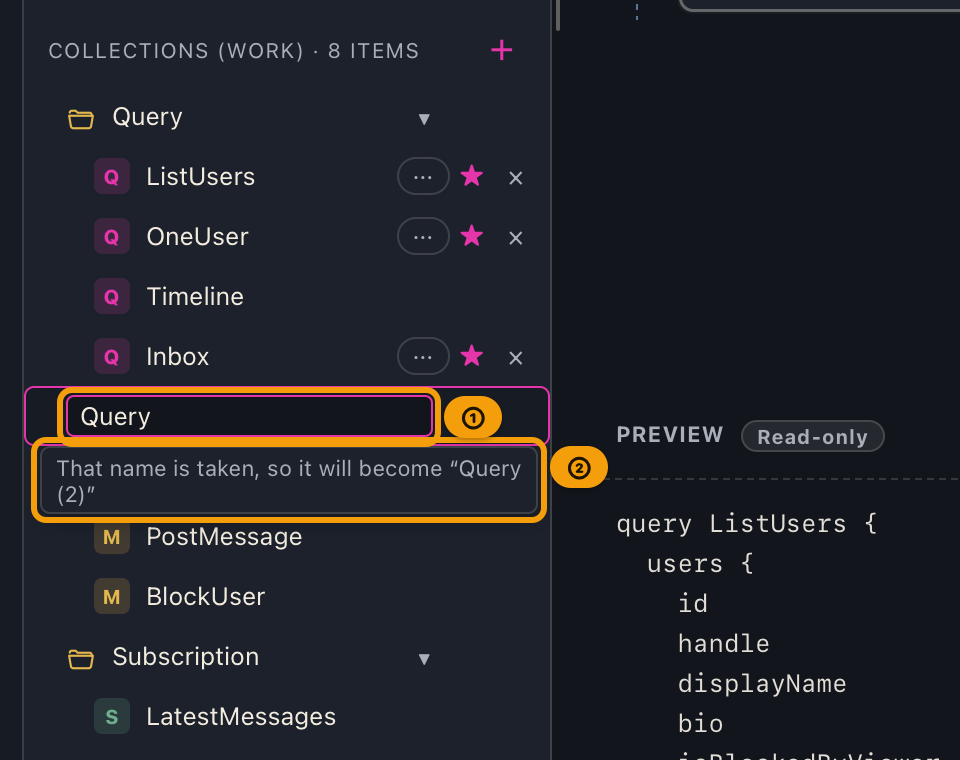960x760 pixels.
Task: Click the 'query ListUsers {' preview line
Action: [747, 524]
